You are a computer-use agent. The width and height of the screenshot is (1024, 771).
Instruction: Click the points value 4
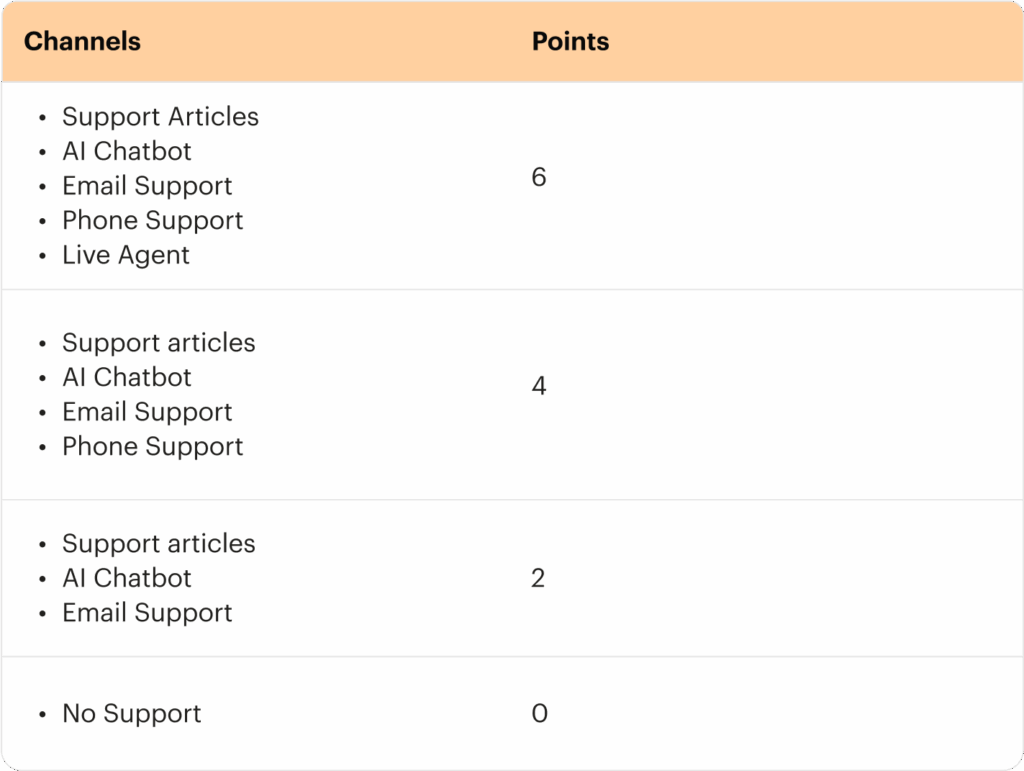coord(539,385)
